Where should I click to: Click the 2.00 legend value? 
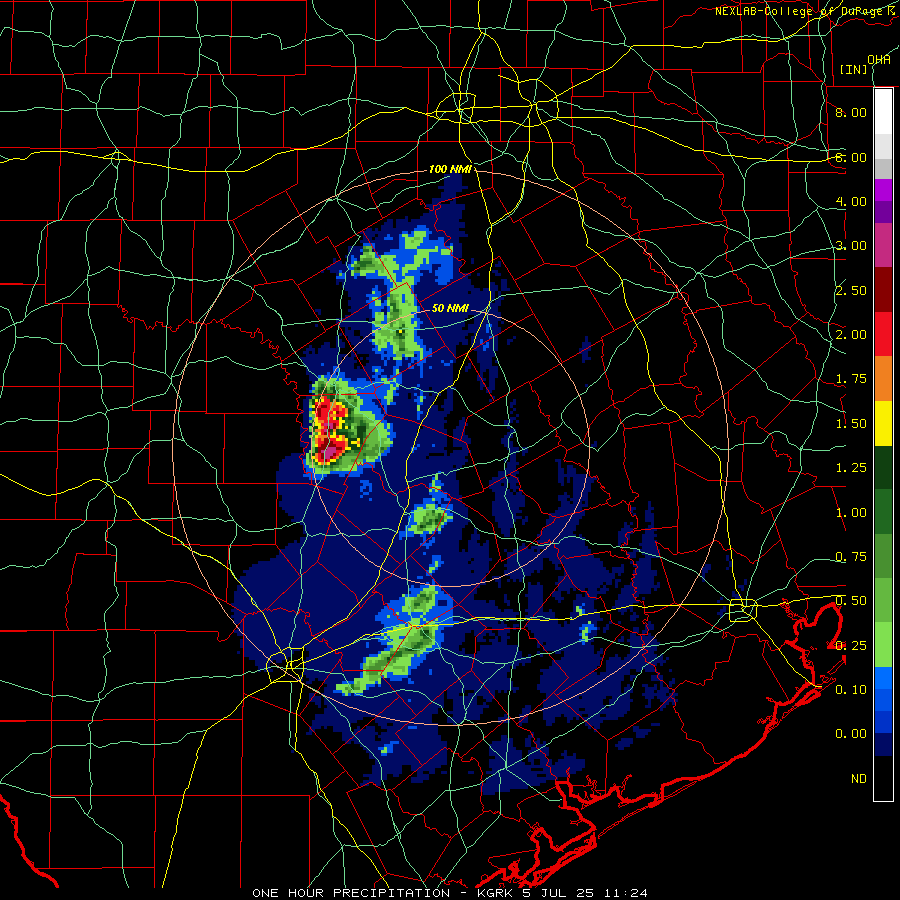[x=851, y=335]
